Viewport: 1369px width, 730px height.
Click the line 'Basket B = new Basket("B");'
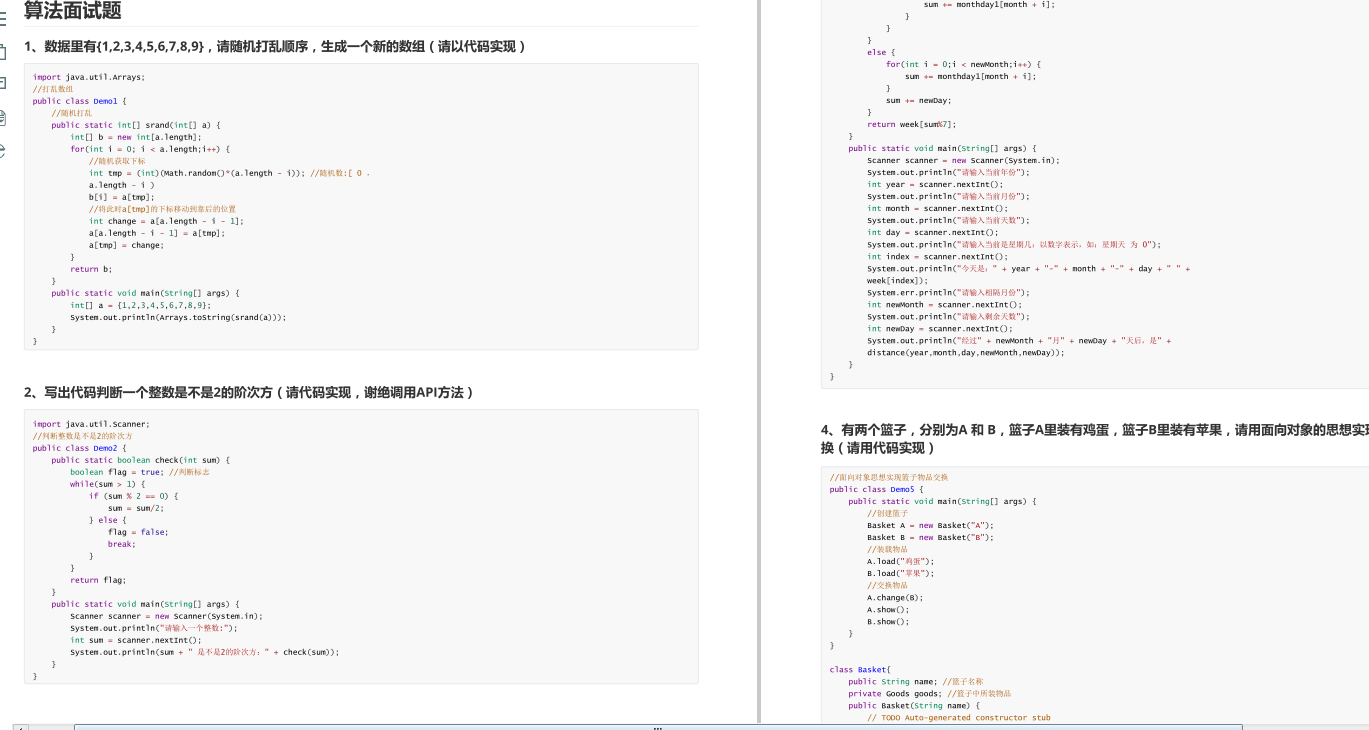click(x=931, y=537)
